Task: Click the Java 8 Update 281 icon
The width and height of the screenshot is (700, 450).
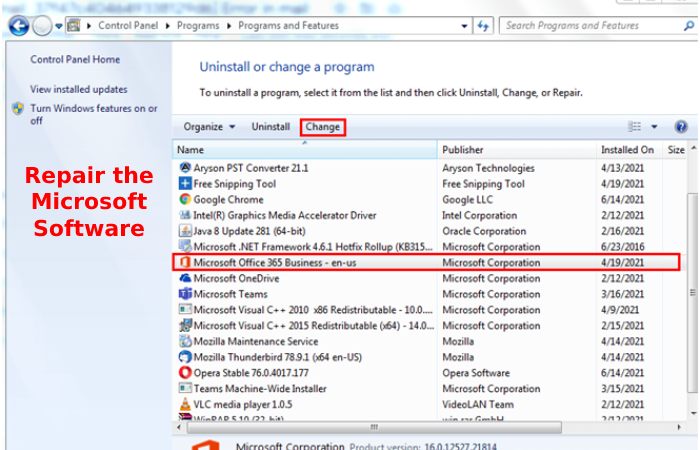Action: pyautogui.click(x=185, y=231)
